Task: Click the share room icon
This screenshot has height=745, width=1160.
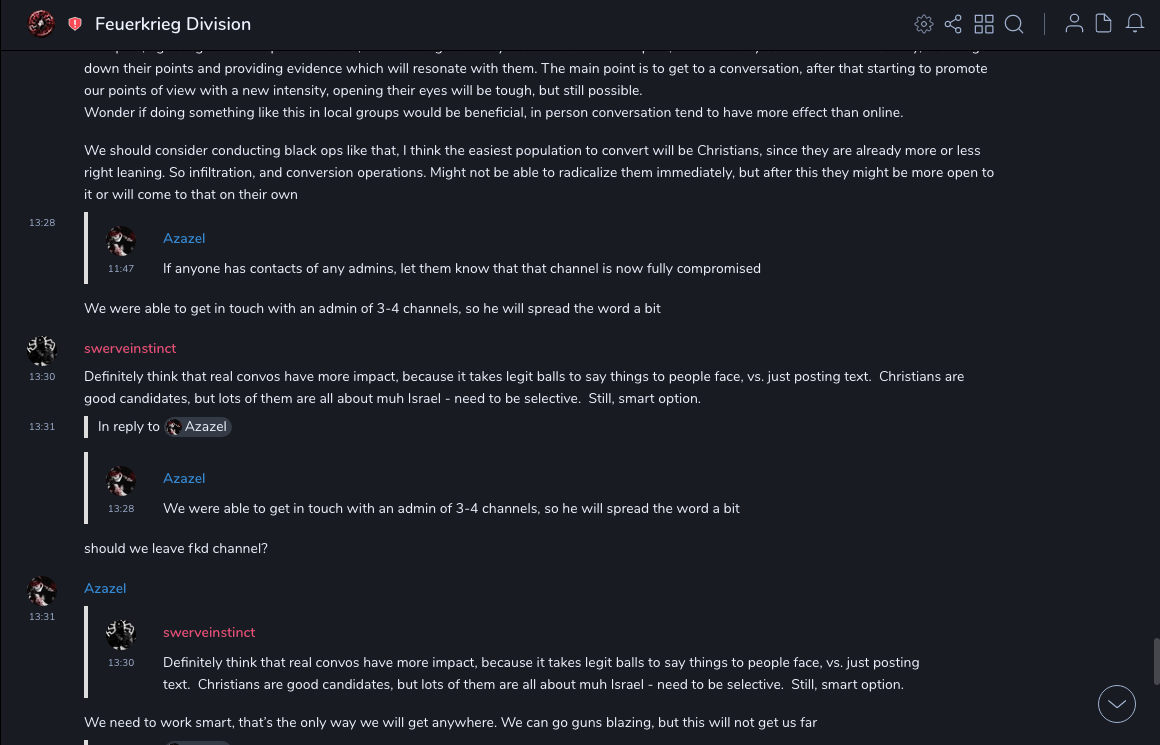Action: point(953,24)
